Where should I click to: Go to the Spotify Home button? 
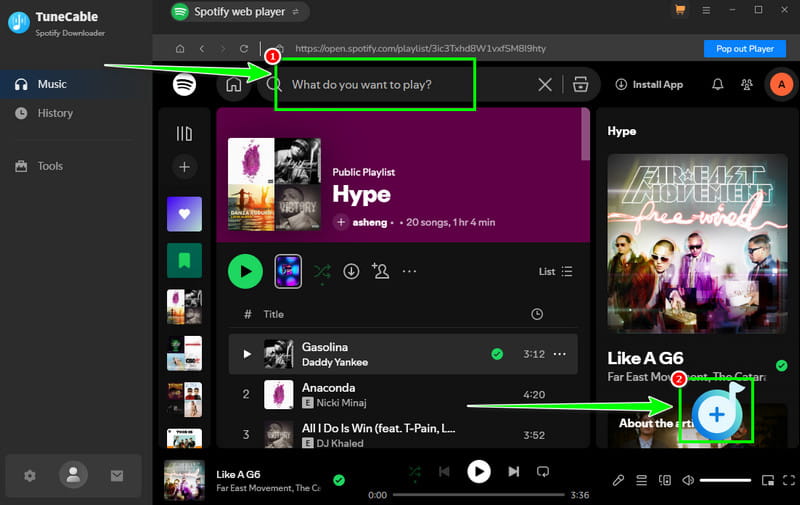pos(234,84)
